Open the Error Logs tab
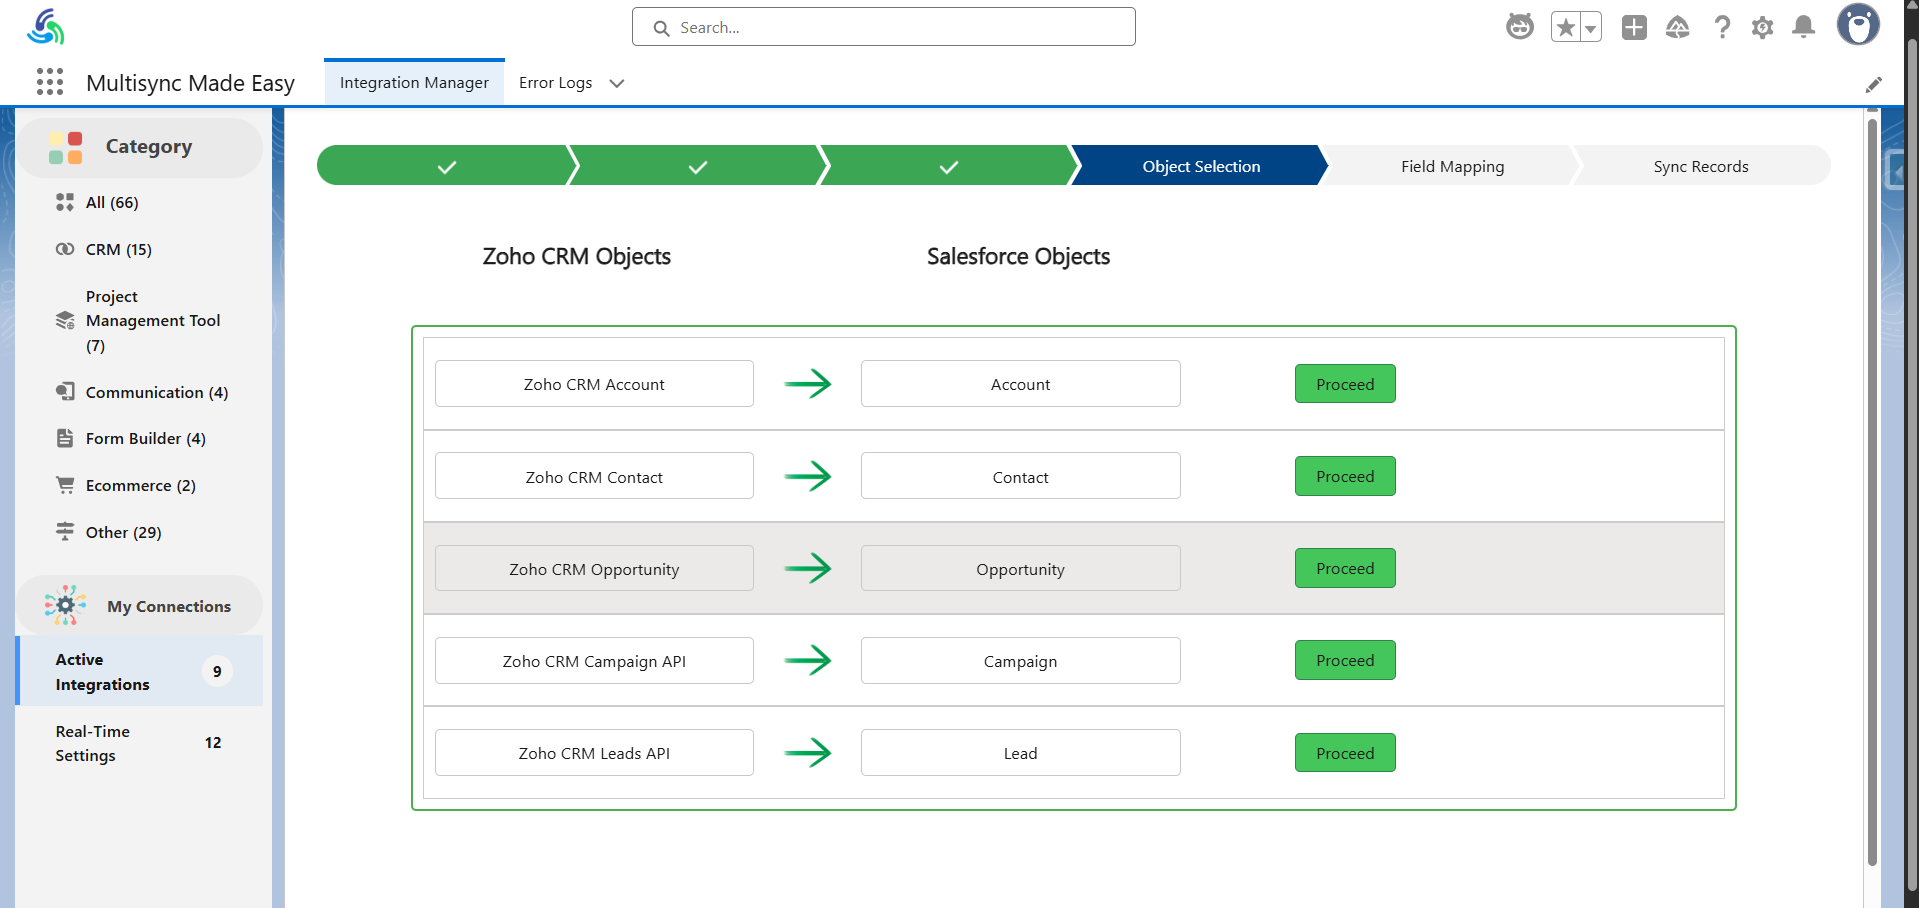 coord(555,83)
